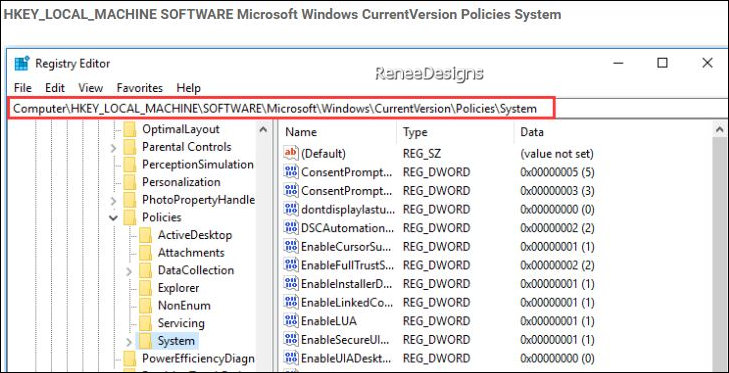Click the Servicing folder icon

(x=146, y=323)
